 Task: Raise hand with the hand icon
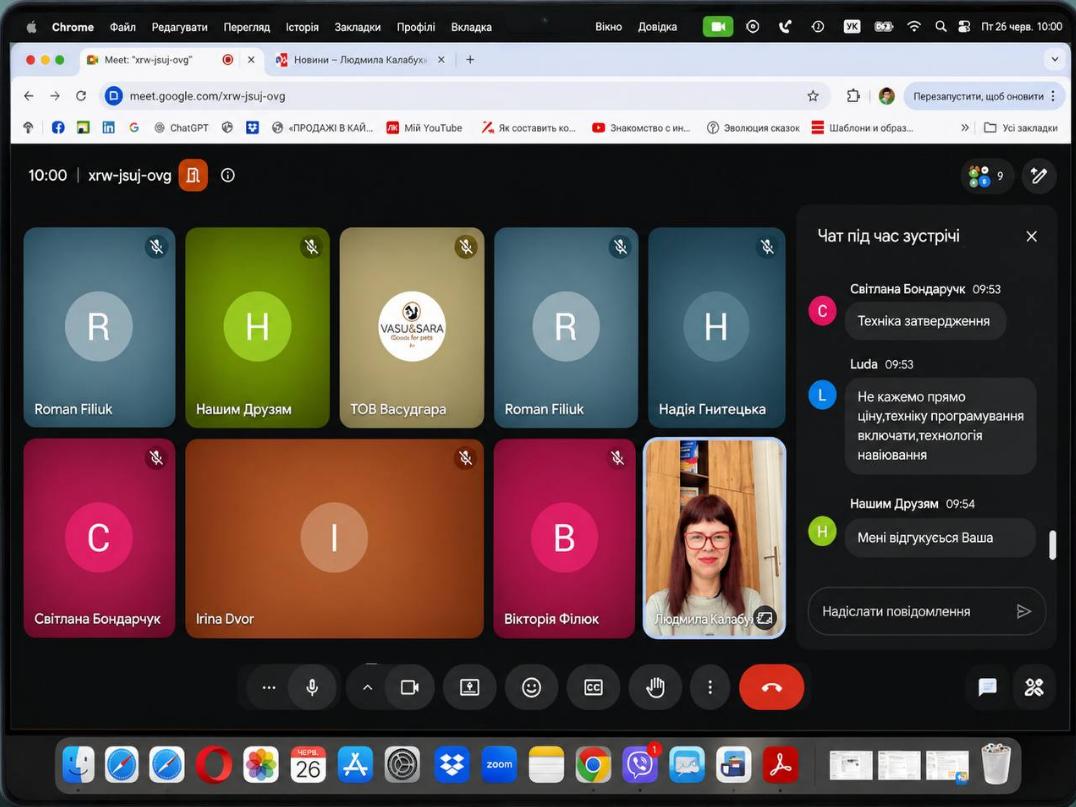[655, 687]
